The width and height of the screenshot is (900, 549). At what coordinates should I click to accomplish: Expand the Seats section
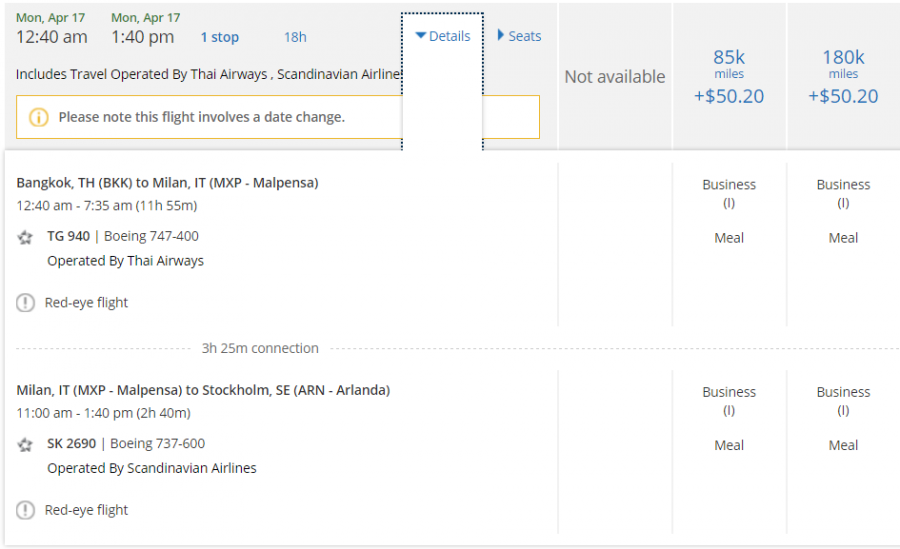pos(519,36)
